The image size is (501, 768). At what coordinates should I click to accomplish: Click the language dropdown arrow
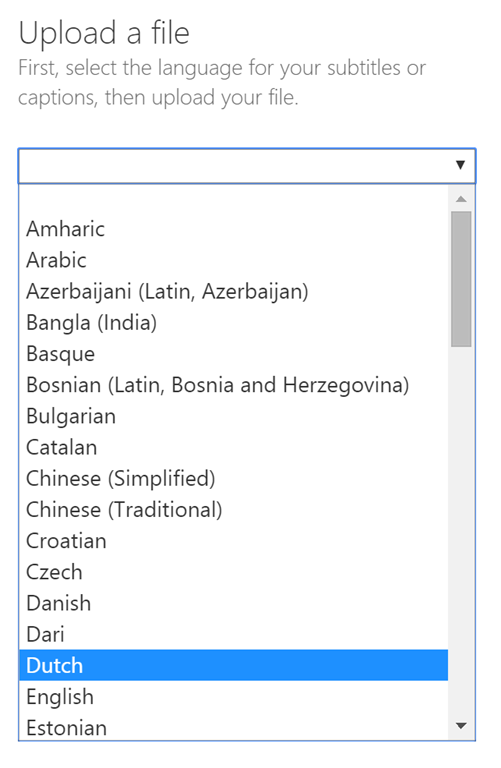point(460,165)
